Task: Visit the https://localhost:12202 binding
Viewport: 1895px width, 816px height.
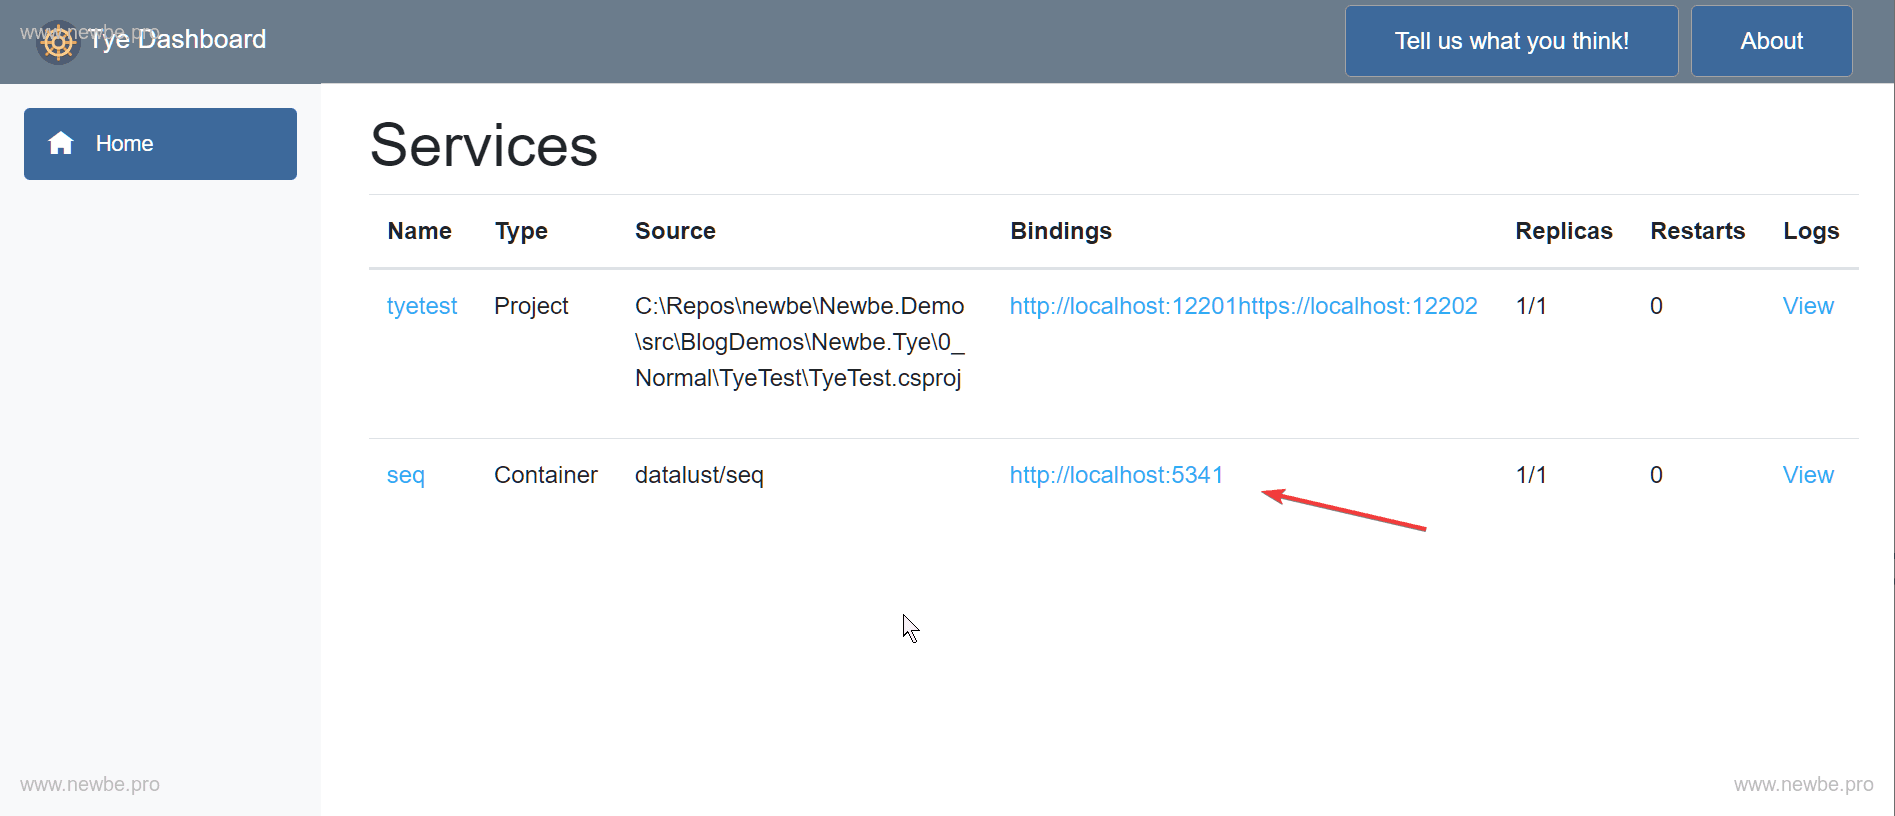Action: coord(1358,306)
